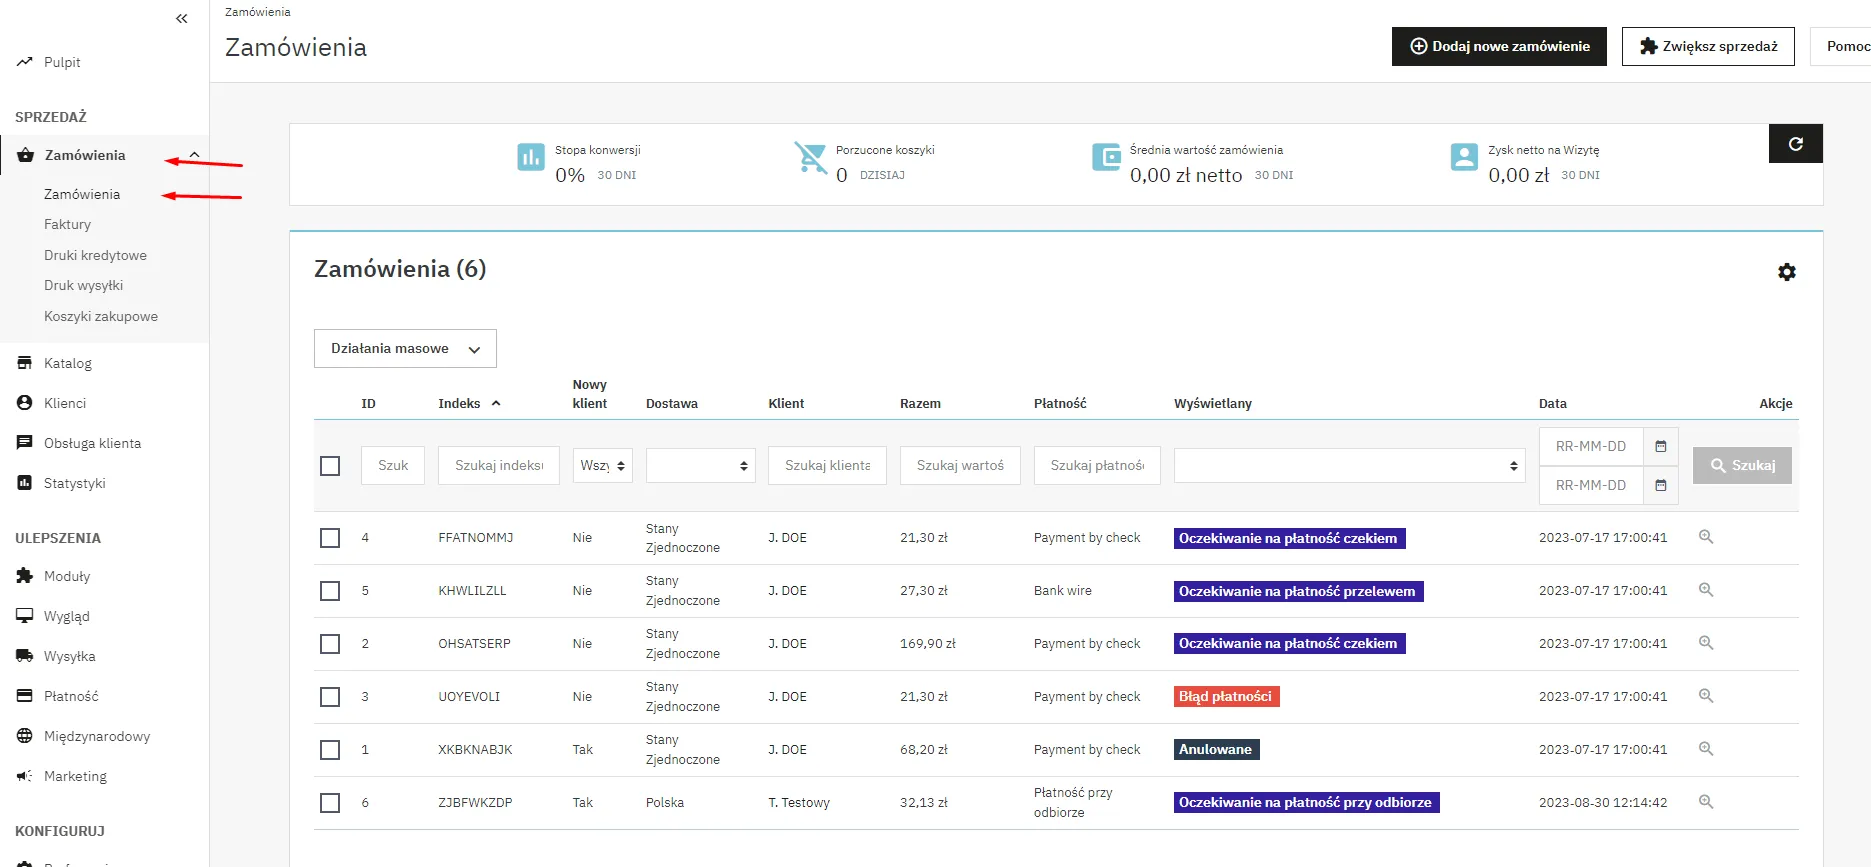Click the Indeks column sort arrow
This screenshot has width=1871, height=867.
tap(496, 403)
